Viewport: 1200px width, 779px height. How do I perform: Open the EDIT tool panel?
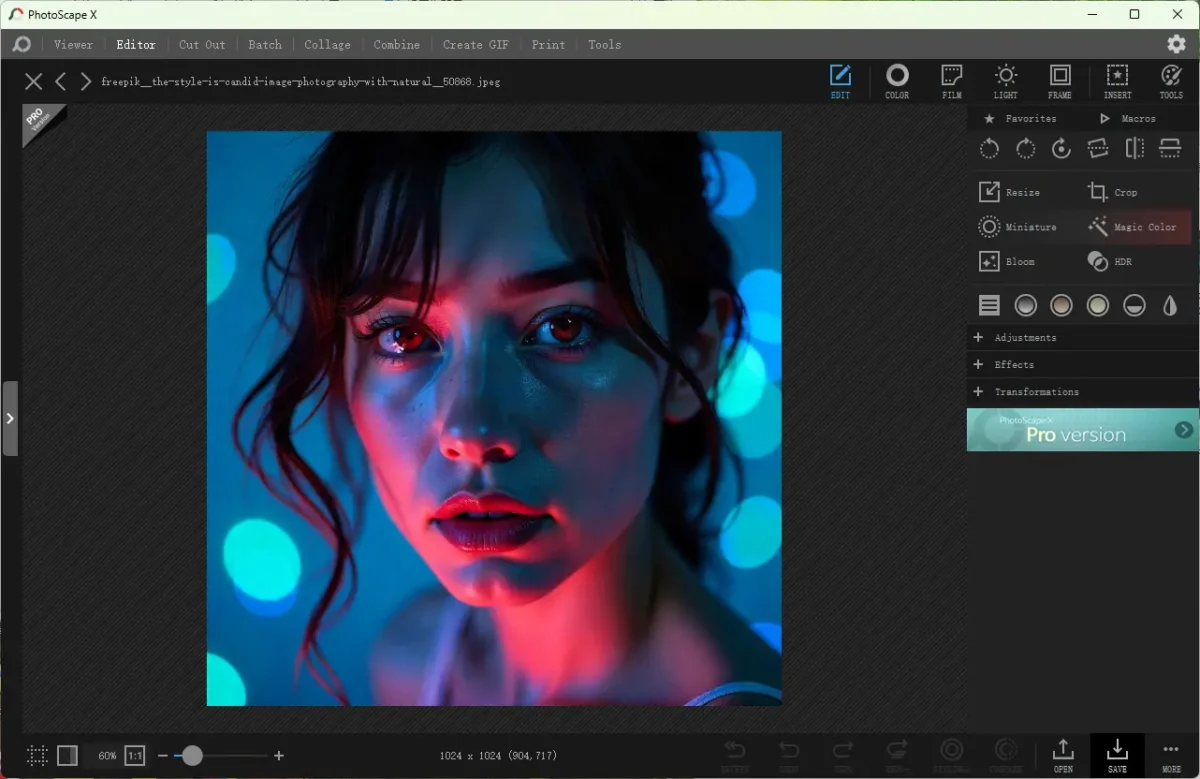pos(840,82)
